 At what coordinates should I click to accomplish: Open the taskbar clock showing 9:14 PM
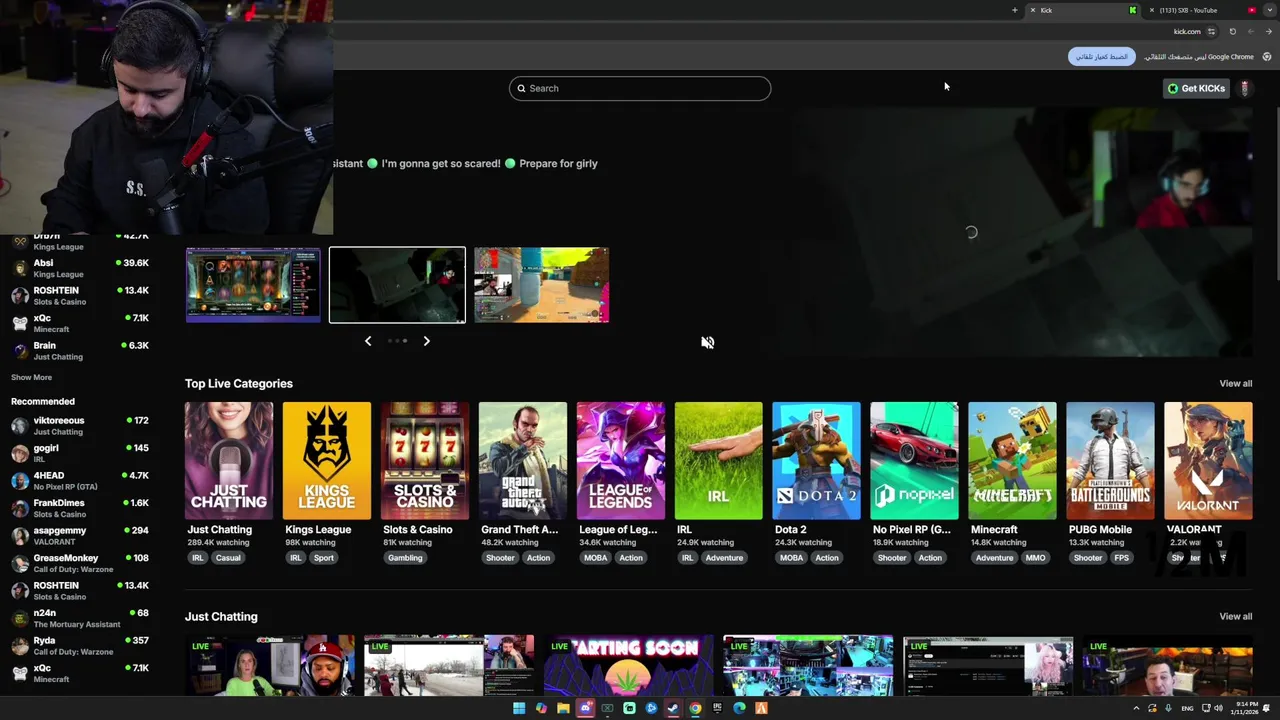pos(1246,708)
